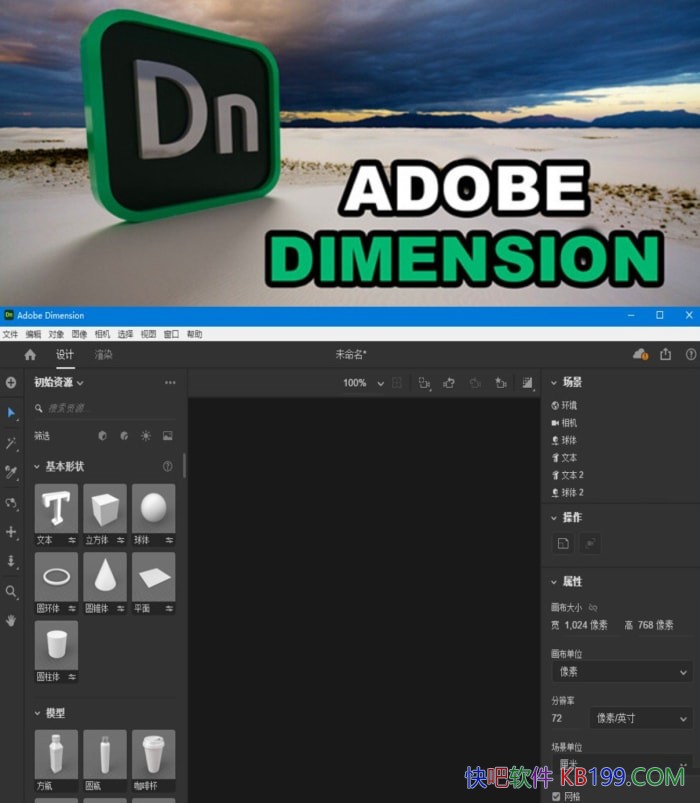
Task: Choose the Zoom magnifier tool
Action: [x=11, y=591]
